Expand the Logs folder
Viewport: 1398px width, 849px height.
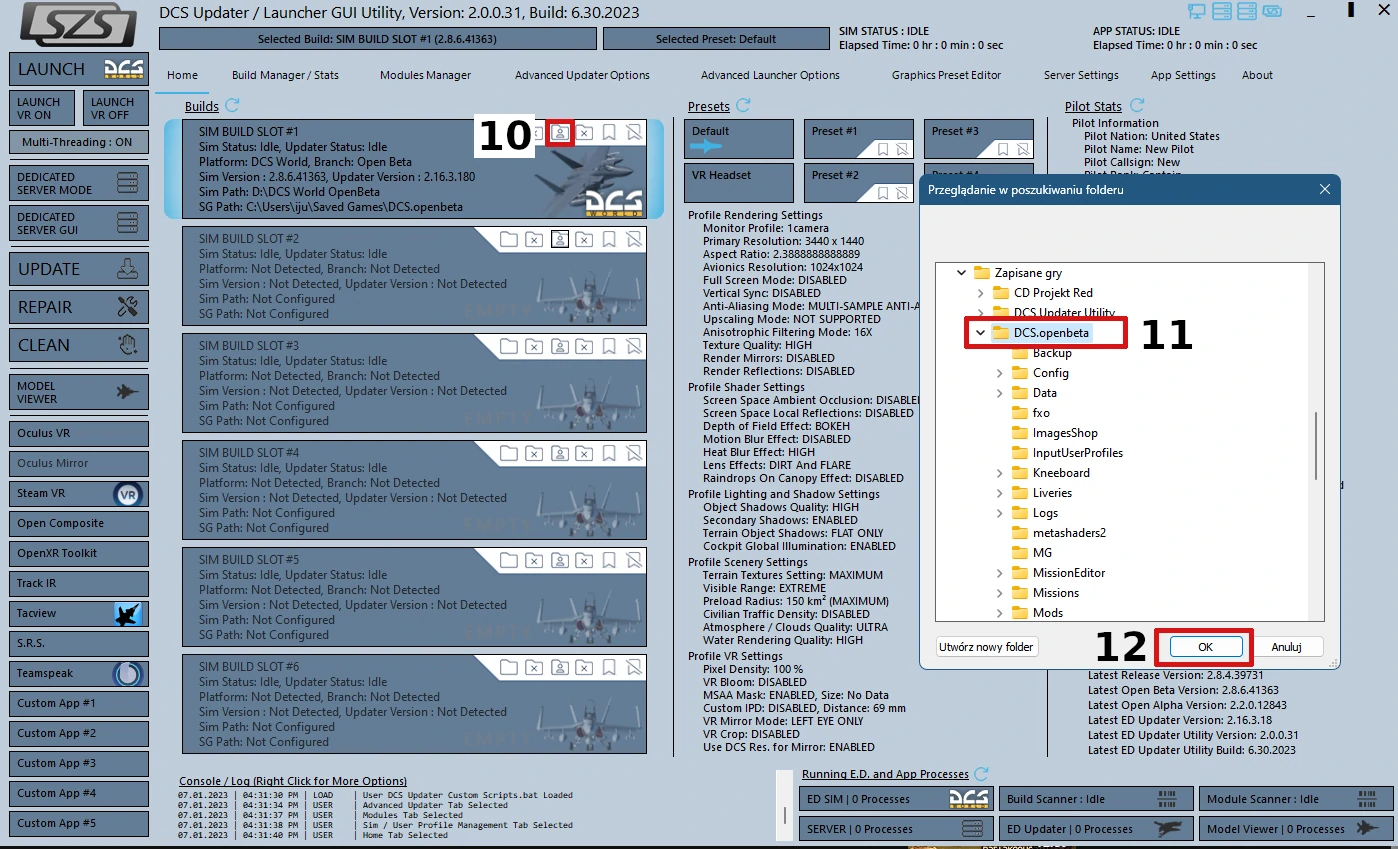(x=1000, y=513)
